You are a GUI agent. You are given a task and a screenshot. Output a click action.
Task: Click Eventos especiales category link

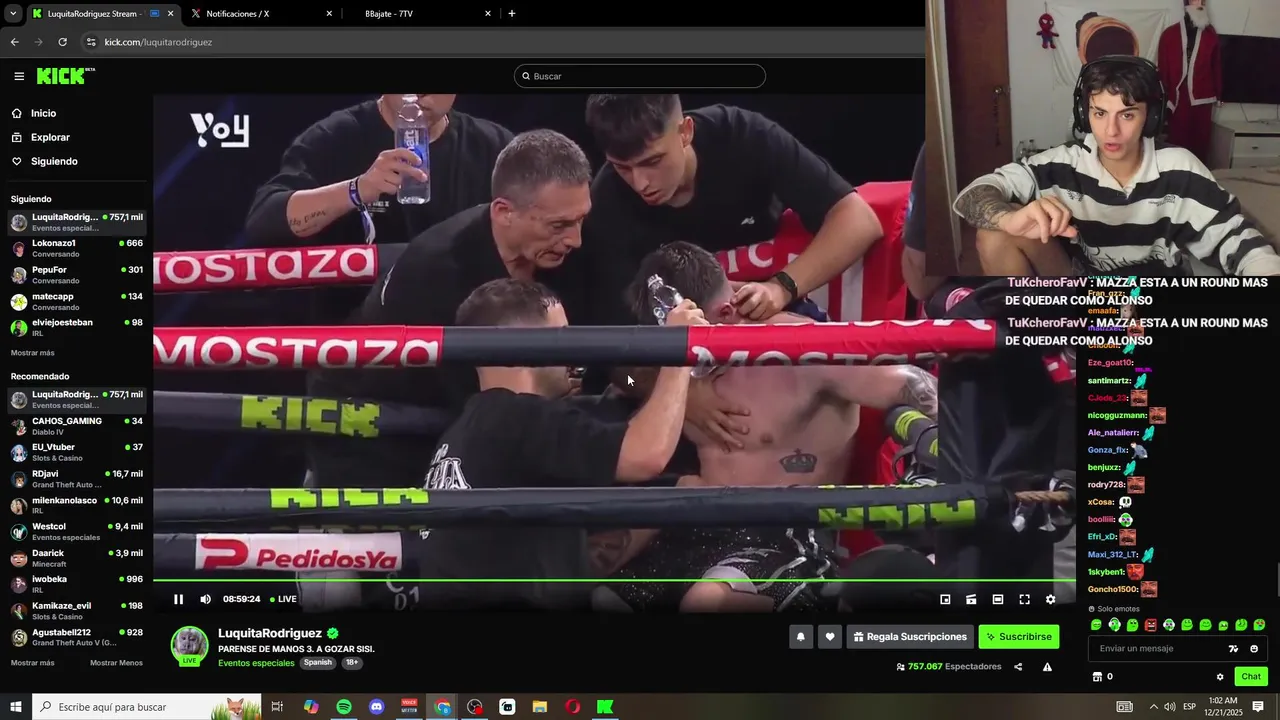click(256, 663)
